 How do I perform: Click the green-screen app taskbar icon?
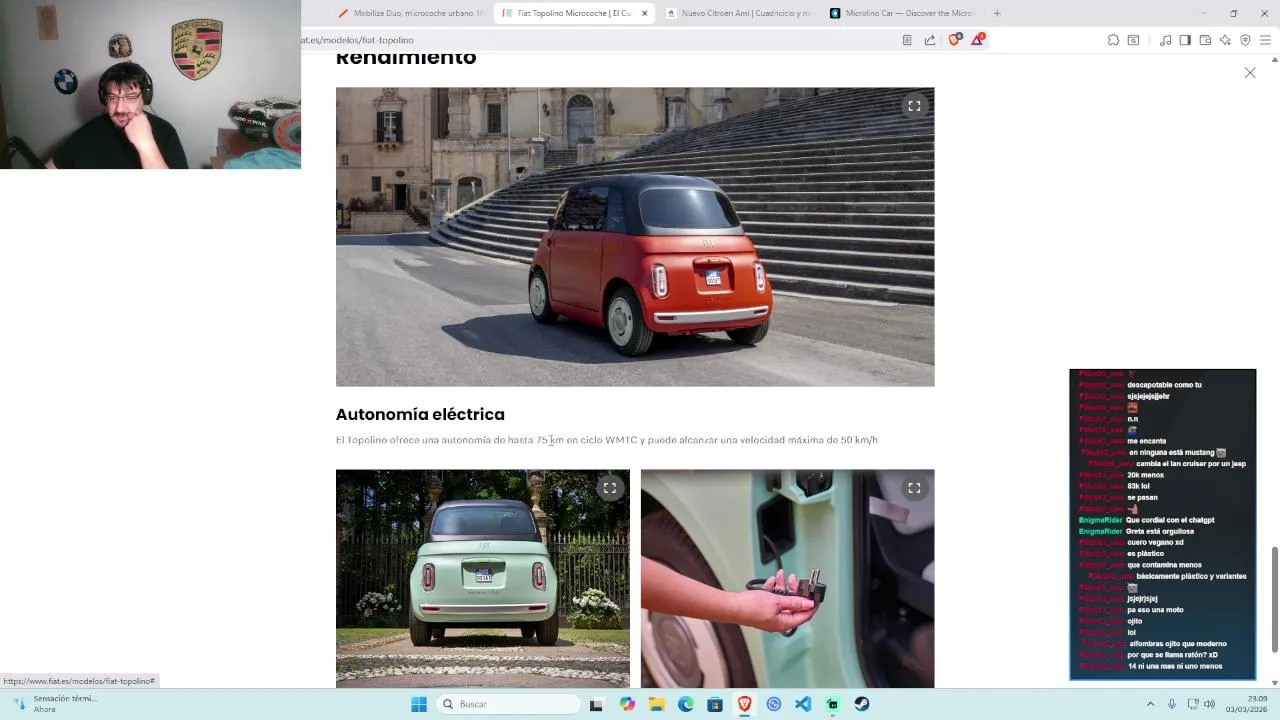(832, 704)
